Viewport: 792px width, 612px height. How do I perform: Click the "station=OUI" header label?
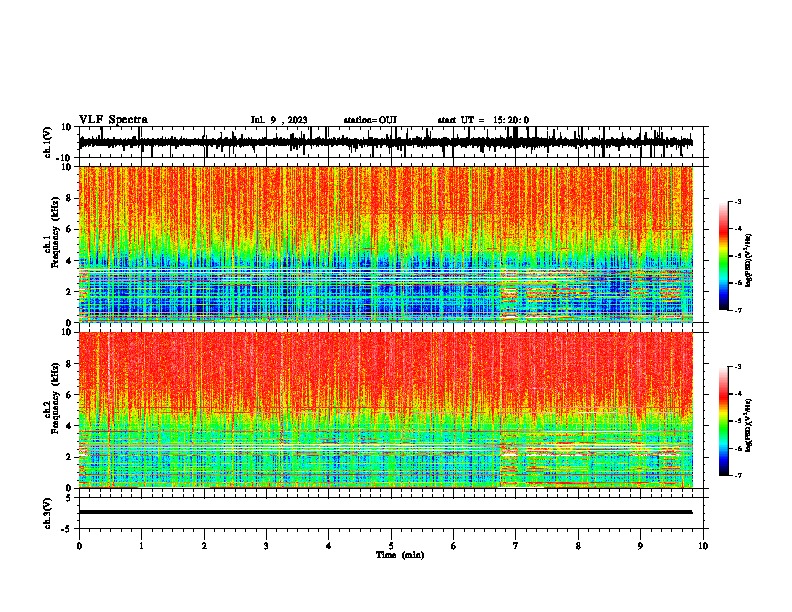(x=370, y=120)
